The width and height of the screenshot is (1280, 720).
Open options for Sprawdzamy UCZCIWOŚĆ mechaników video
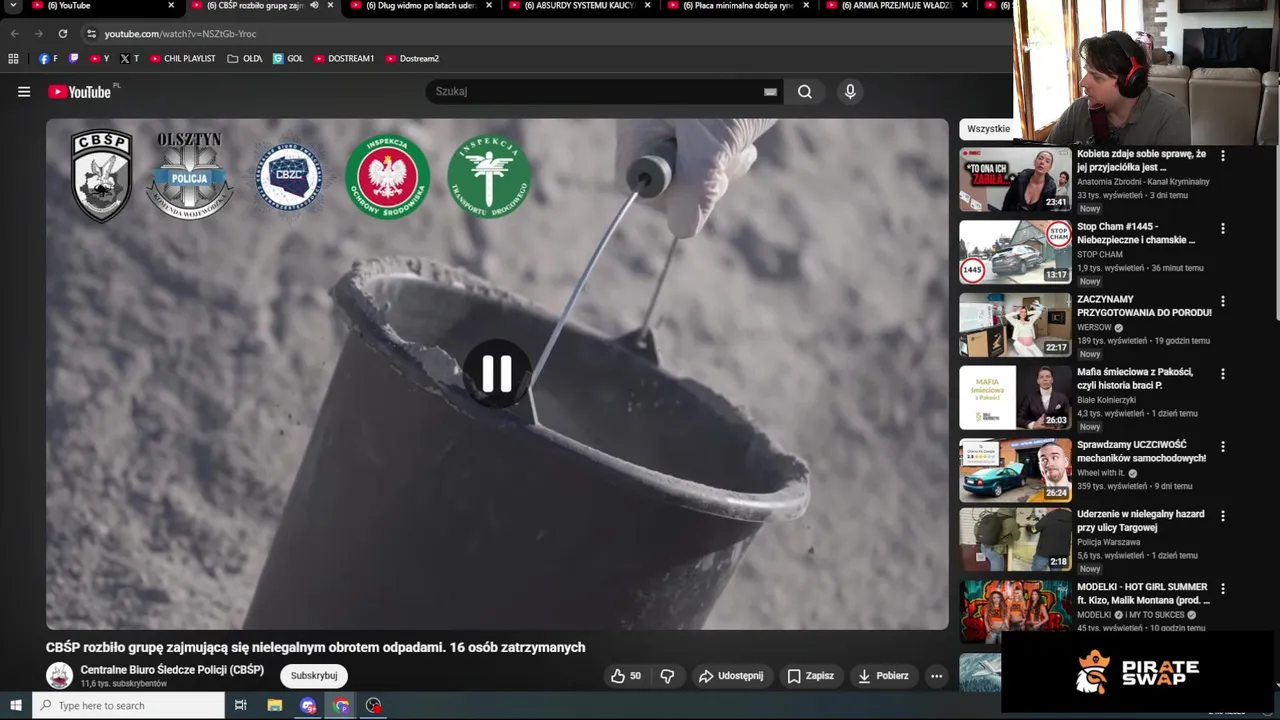1222,447
